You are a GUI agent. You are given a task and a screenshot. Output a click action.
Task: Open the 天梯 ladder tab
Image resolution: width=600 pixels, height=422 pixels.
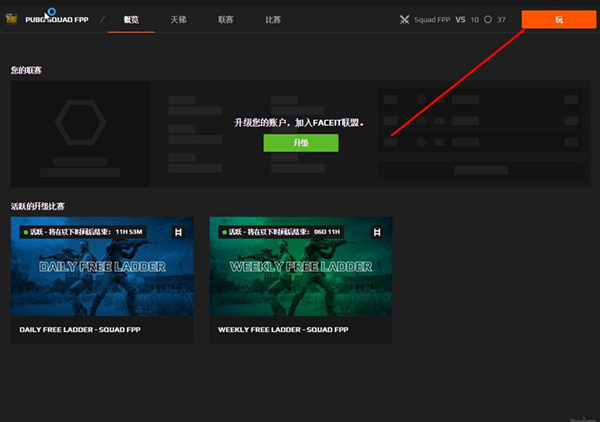(x=178, y=20)
